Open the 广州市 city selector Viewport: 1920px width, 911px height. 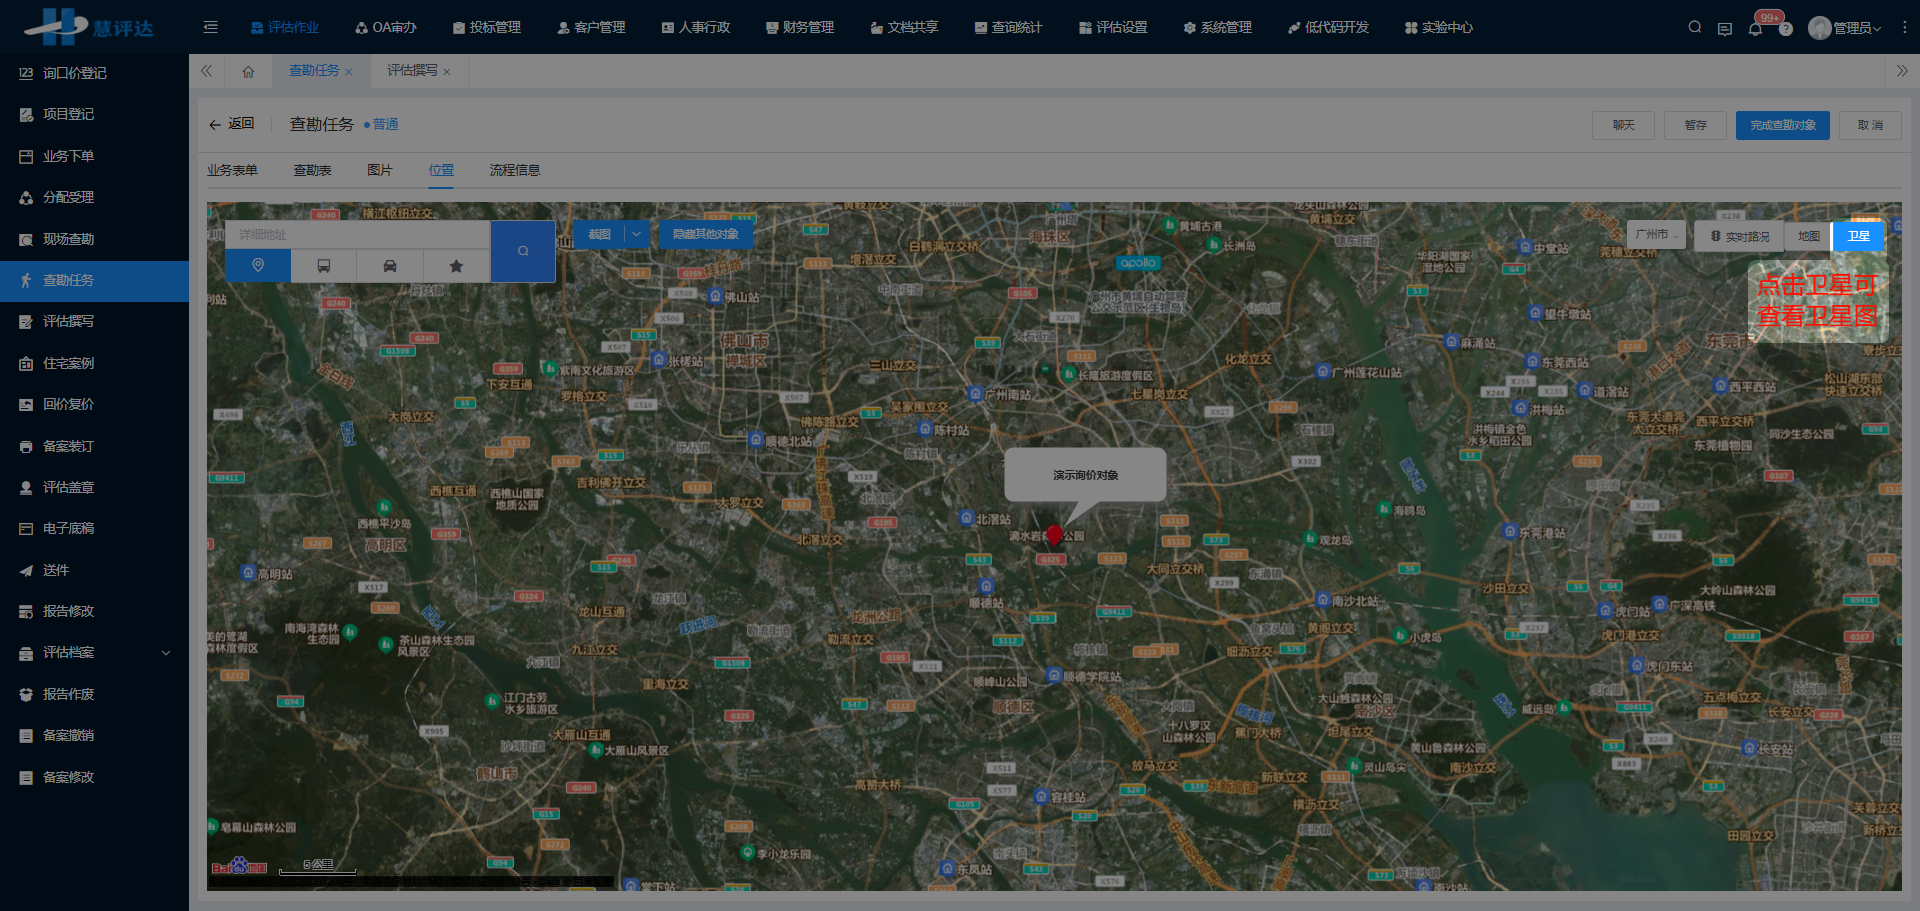point(1655,234)
